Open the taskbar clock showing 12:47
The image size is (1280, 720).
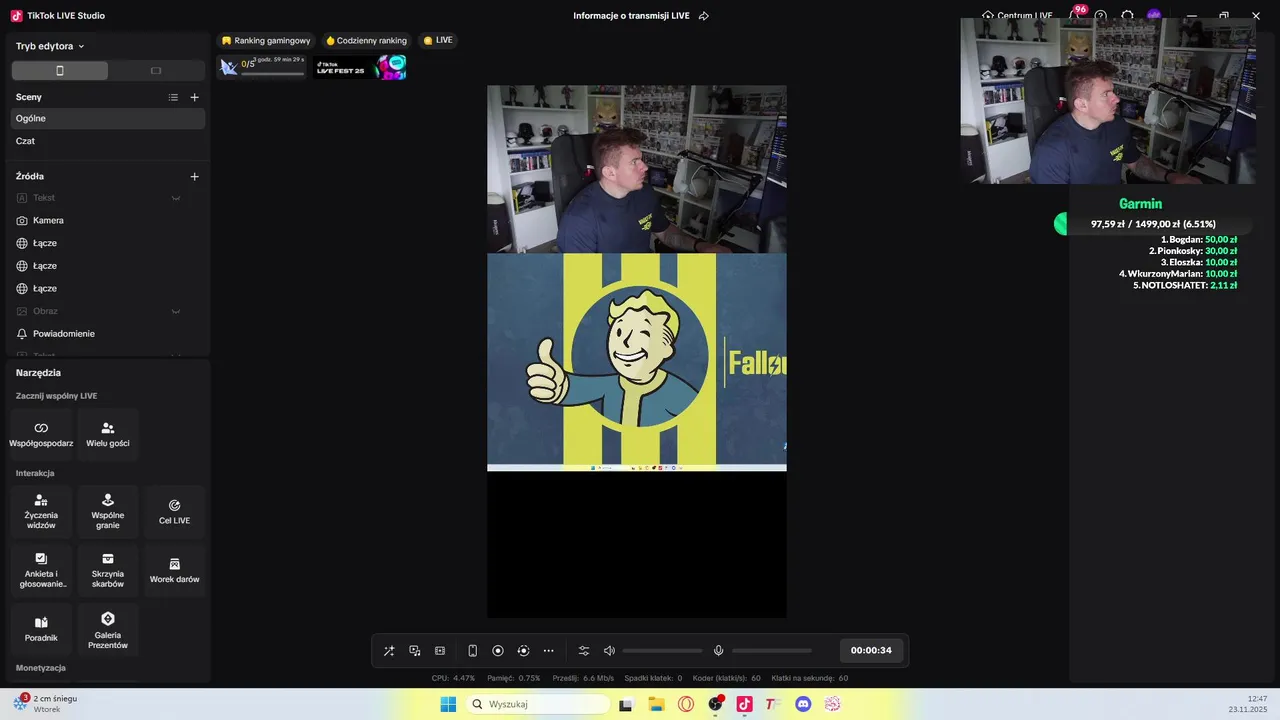tap(1248, 704)
